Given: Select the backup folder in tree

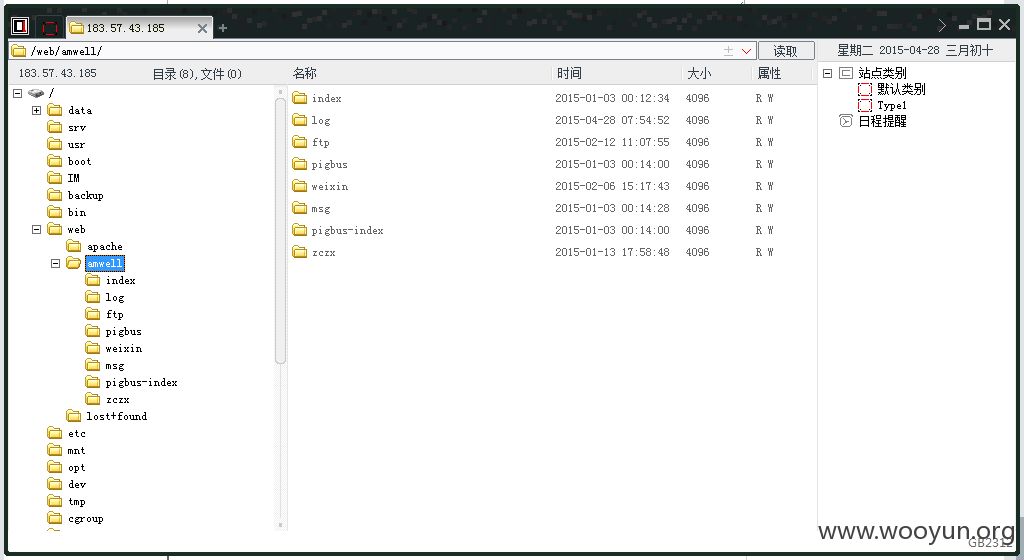Looking at the screenshot, I should [76, 195].
